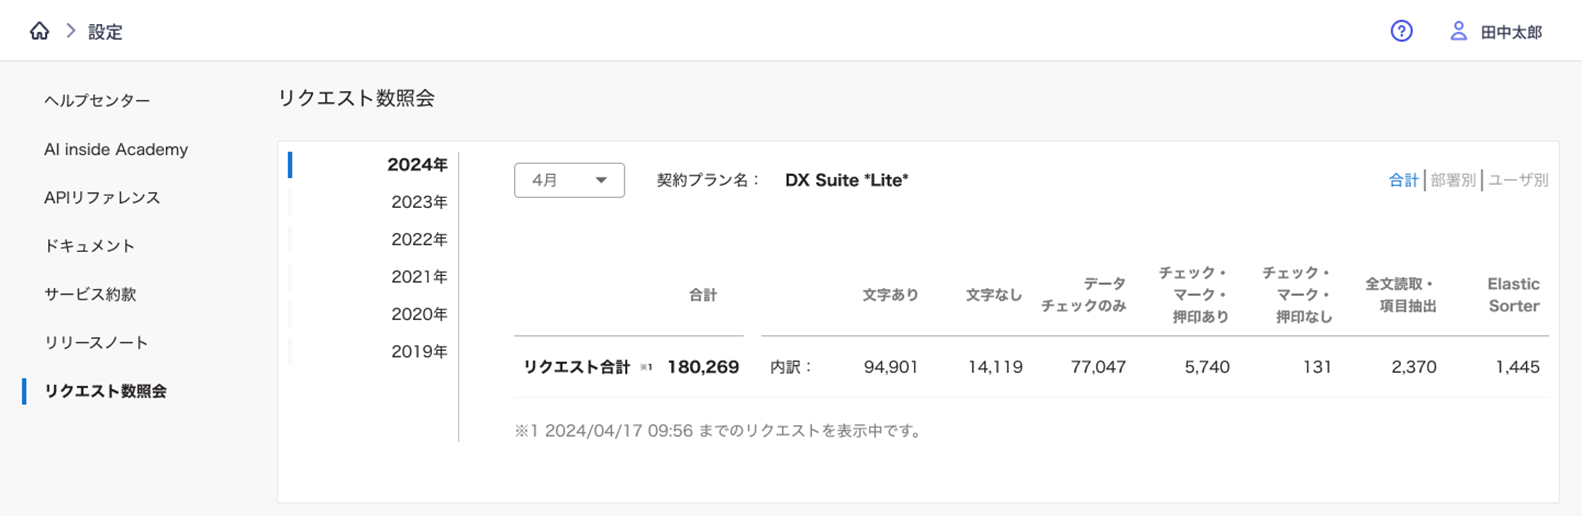View サービス約款 page

(x=90, y=294)
